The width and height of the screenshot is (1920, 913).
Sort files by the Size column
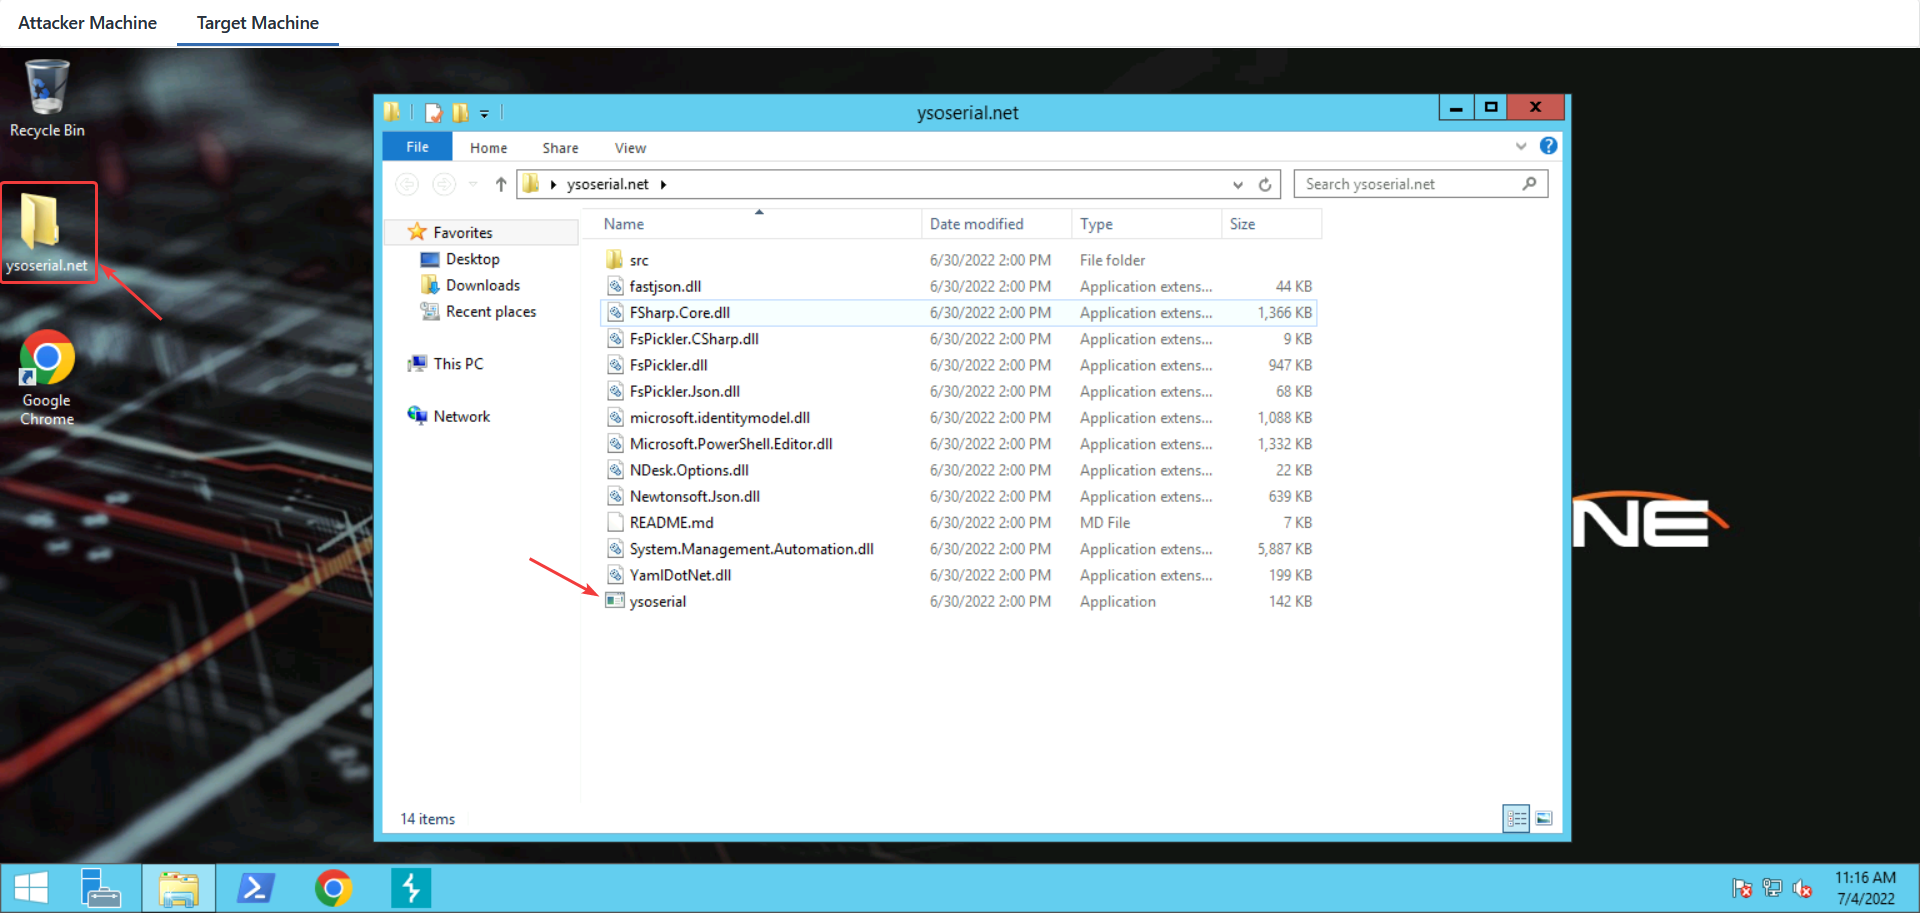[x=1242, y=224]
